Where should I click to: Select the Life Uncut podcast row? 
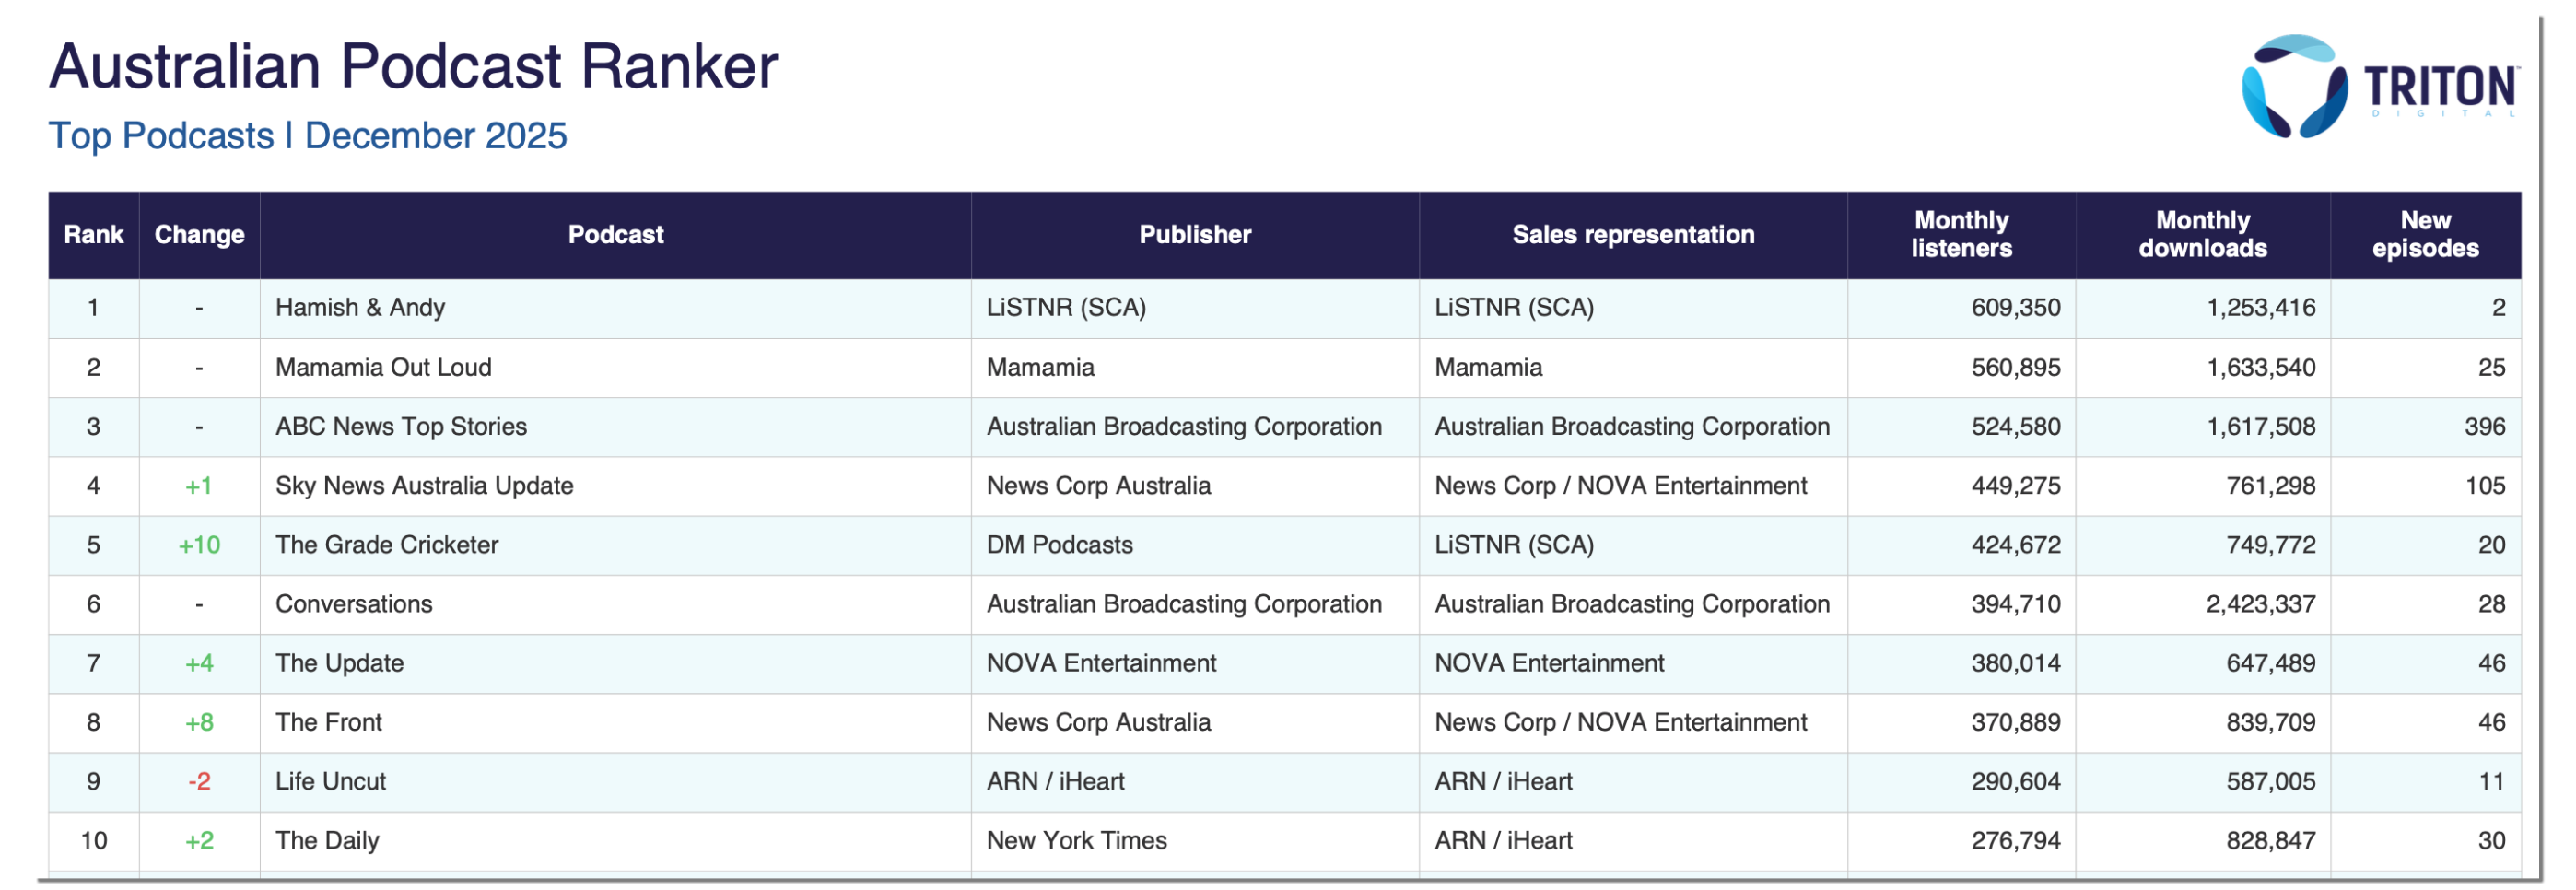pyautogui.click(x=330, y=782)
